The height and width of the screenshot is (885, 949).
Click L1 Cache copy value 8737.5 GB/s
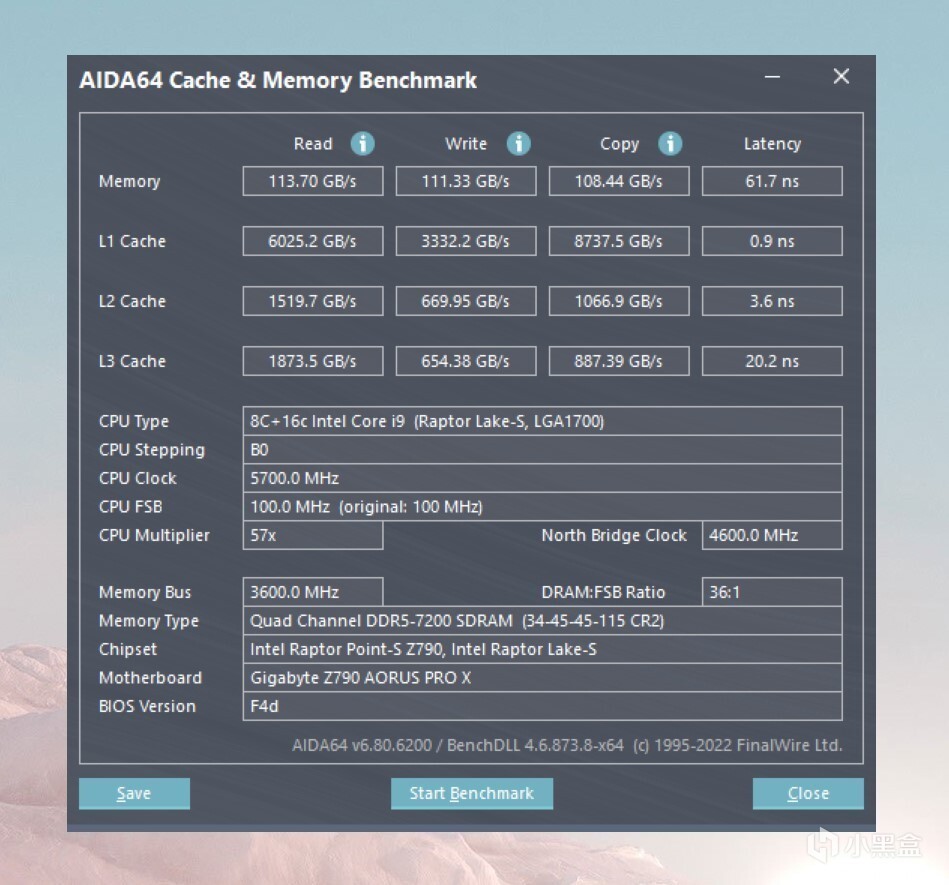(619, 241)
